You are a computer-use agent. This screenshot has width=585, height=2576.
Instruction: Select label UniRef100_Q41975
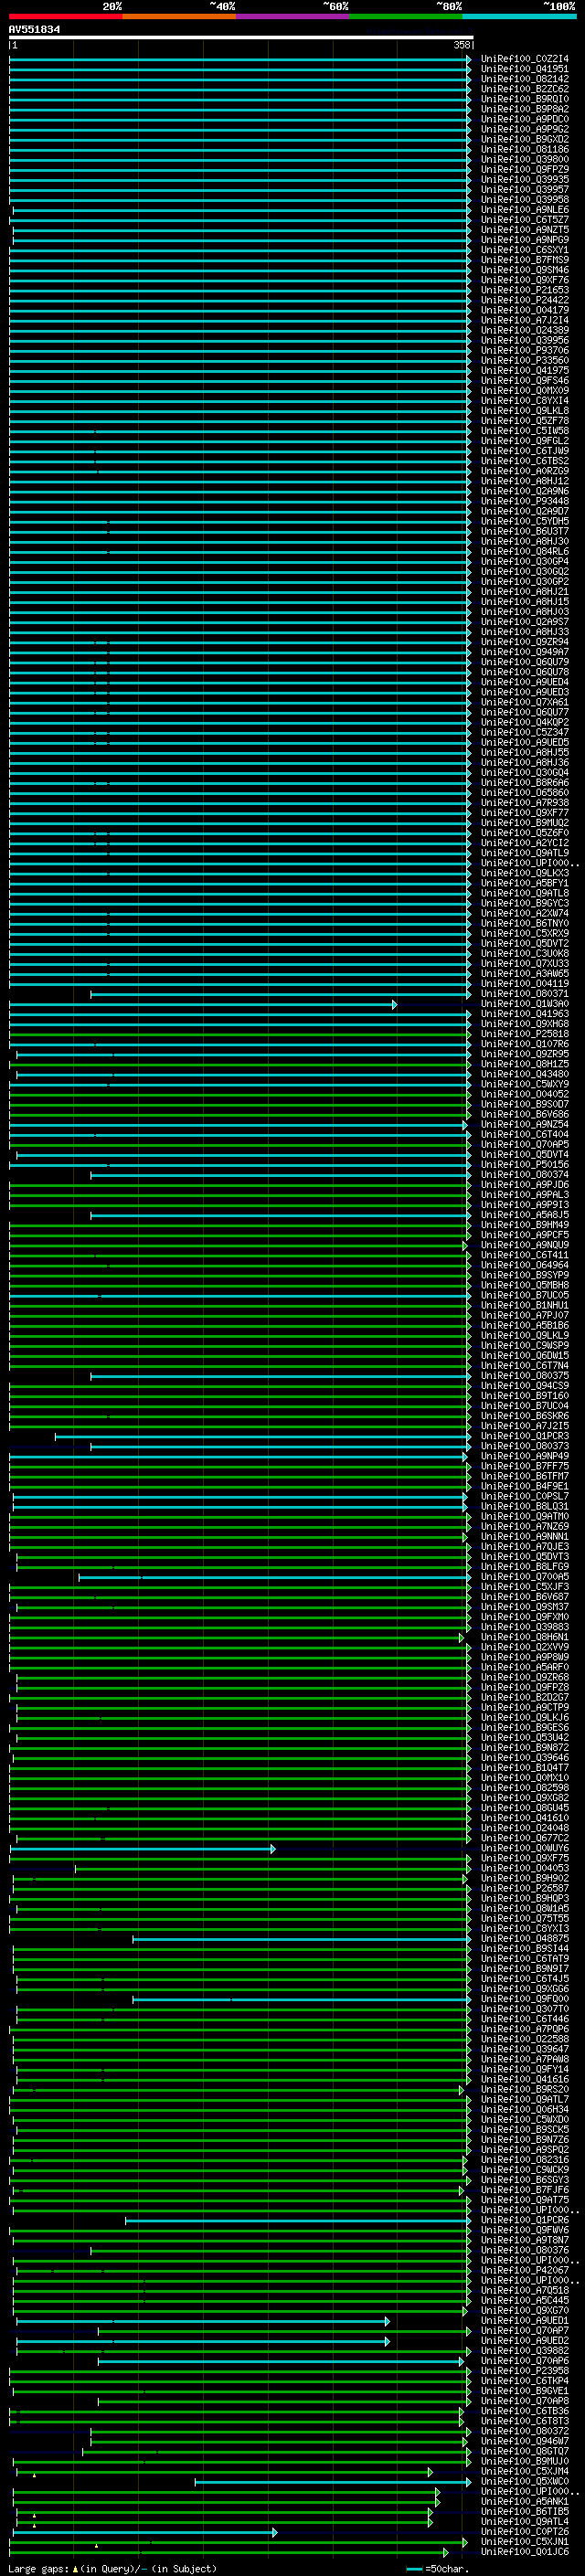[525, 370]
